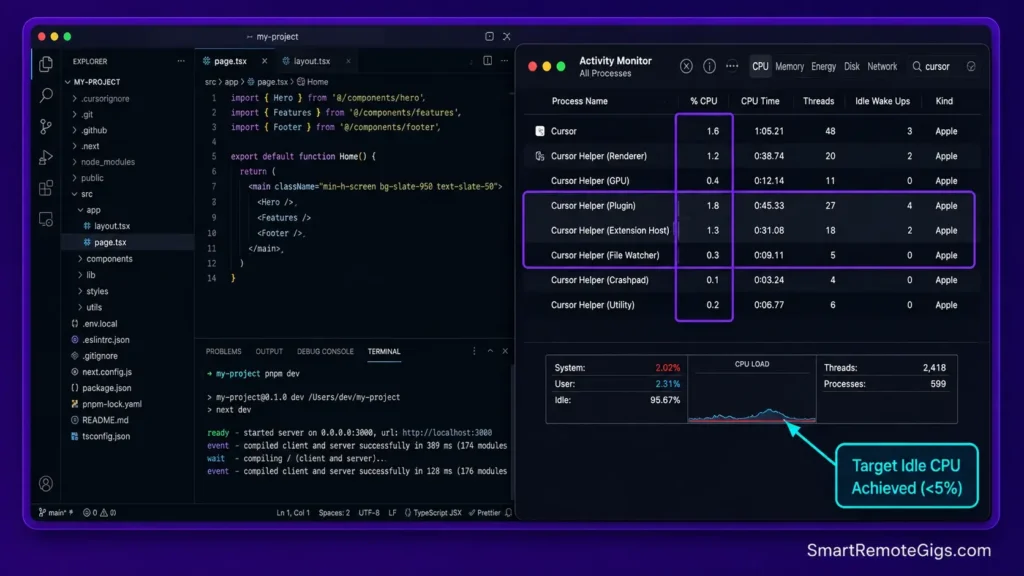Viewport: 1024px width, 576px height.
Task: Open Activity Monitor more options ellipsis
Action: coord(732,66)
